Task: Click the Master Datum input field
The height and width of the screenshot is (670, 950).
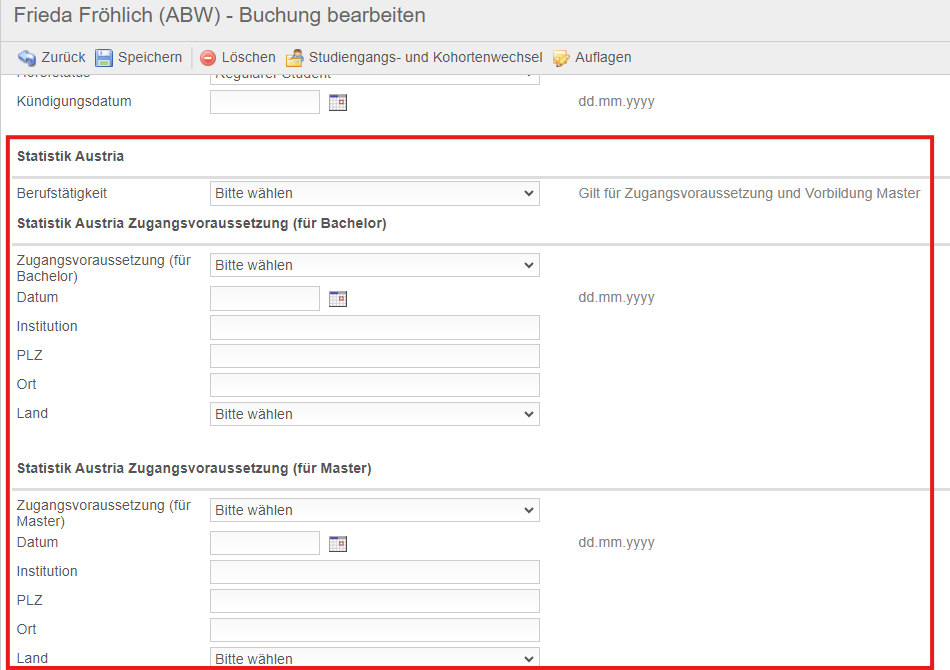Action: pos(265,543)
